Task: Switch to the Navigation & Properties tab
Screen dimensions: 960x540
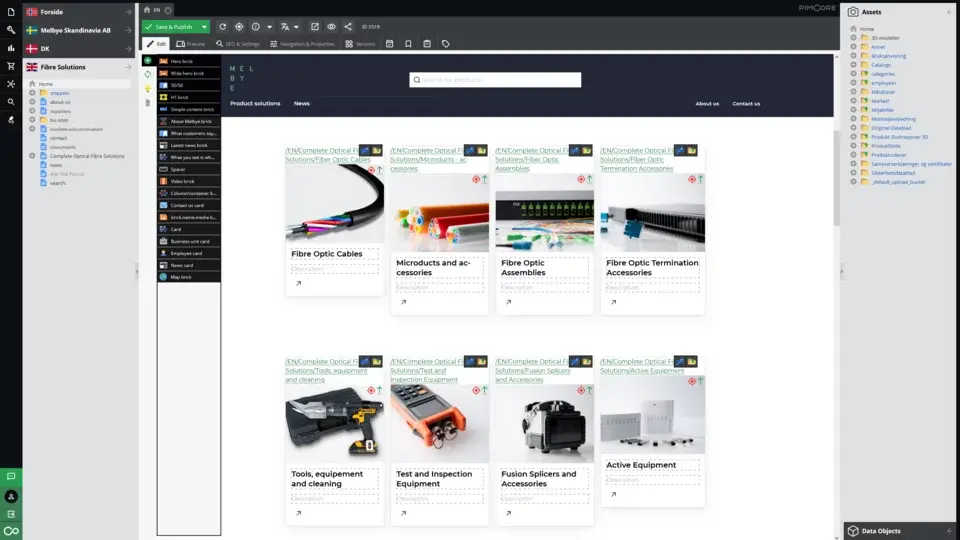Action: click(x=302, y=44)
